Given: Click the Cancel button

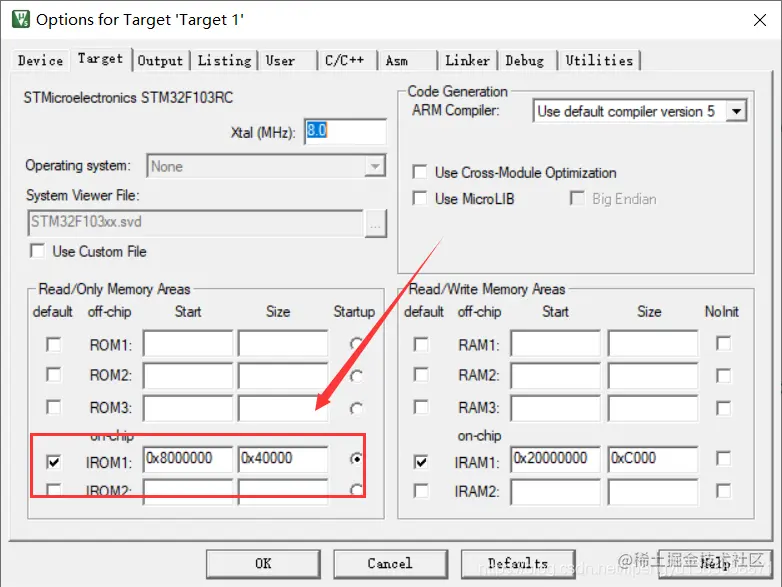Looking at the screenshot, I should point(391,564).
